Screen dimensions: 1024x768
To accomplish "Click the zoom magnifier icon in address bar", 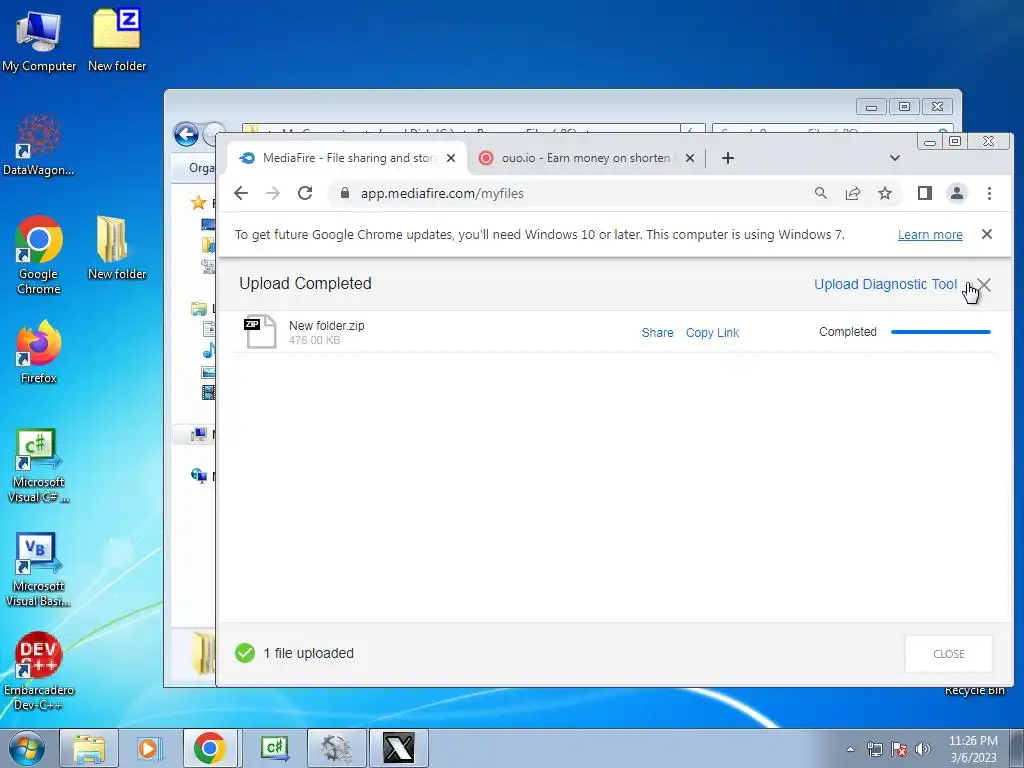I will click(x=821, y=193).
